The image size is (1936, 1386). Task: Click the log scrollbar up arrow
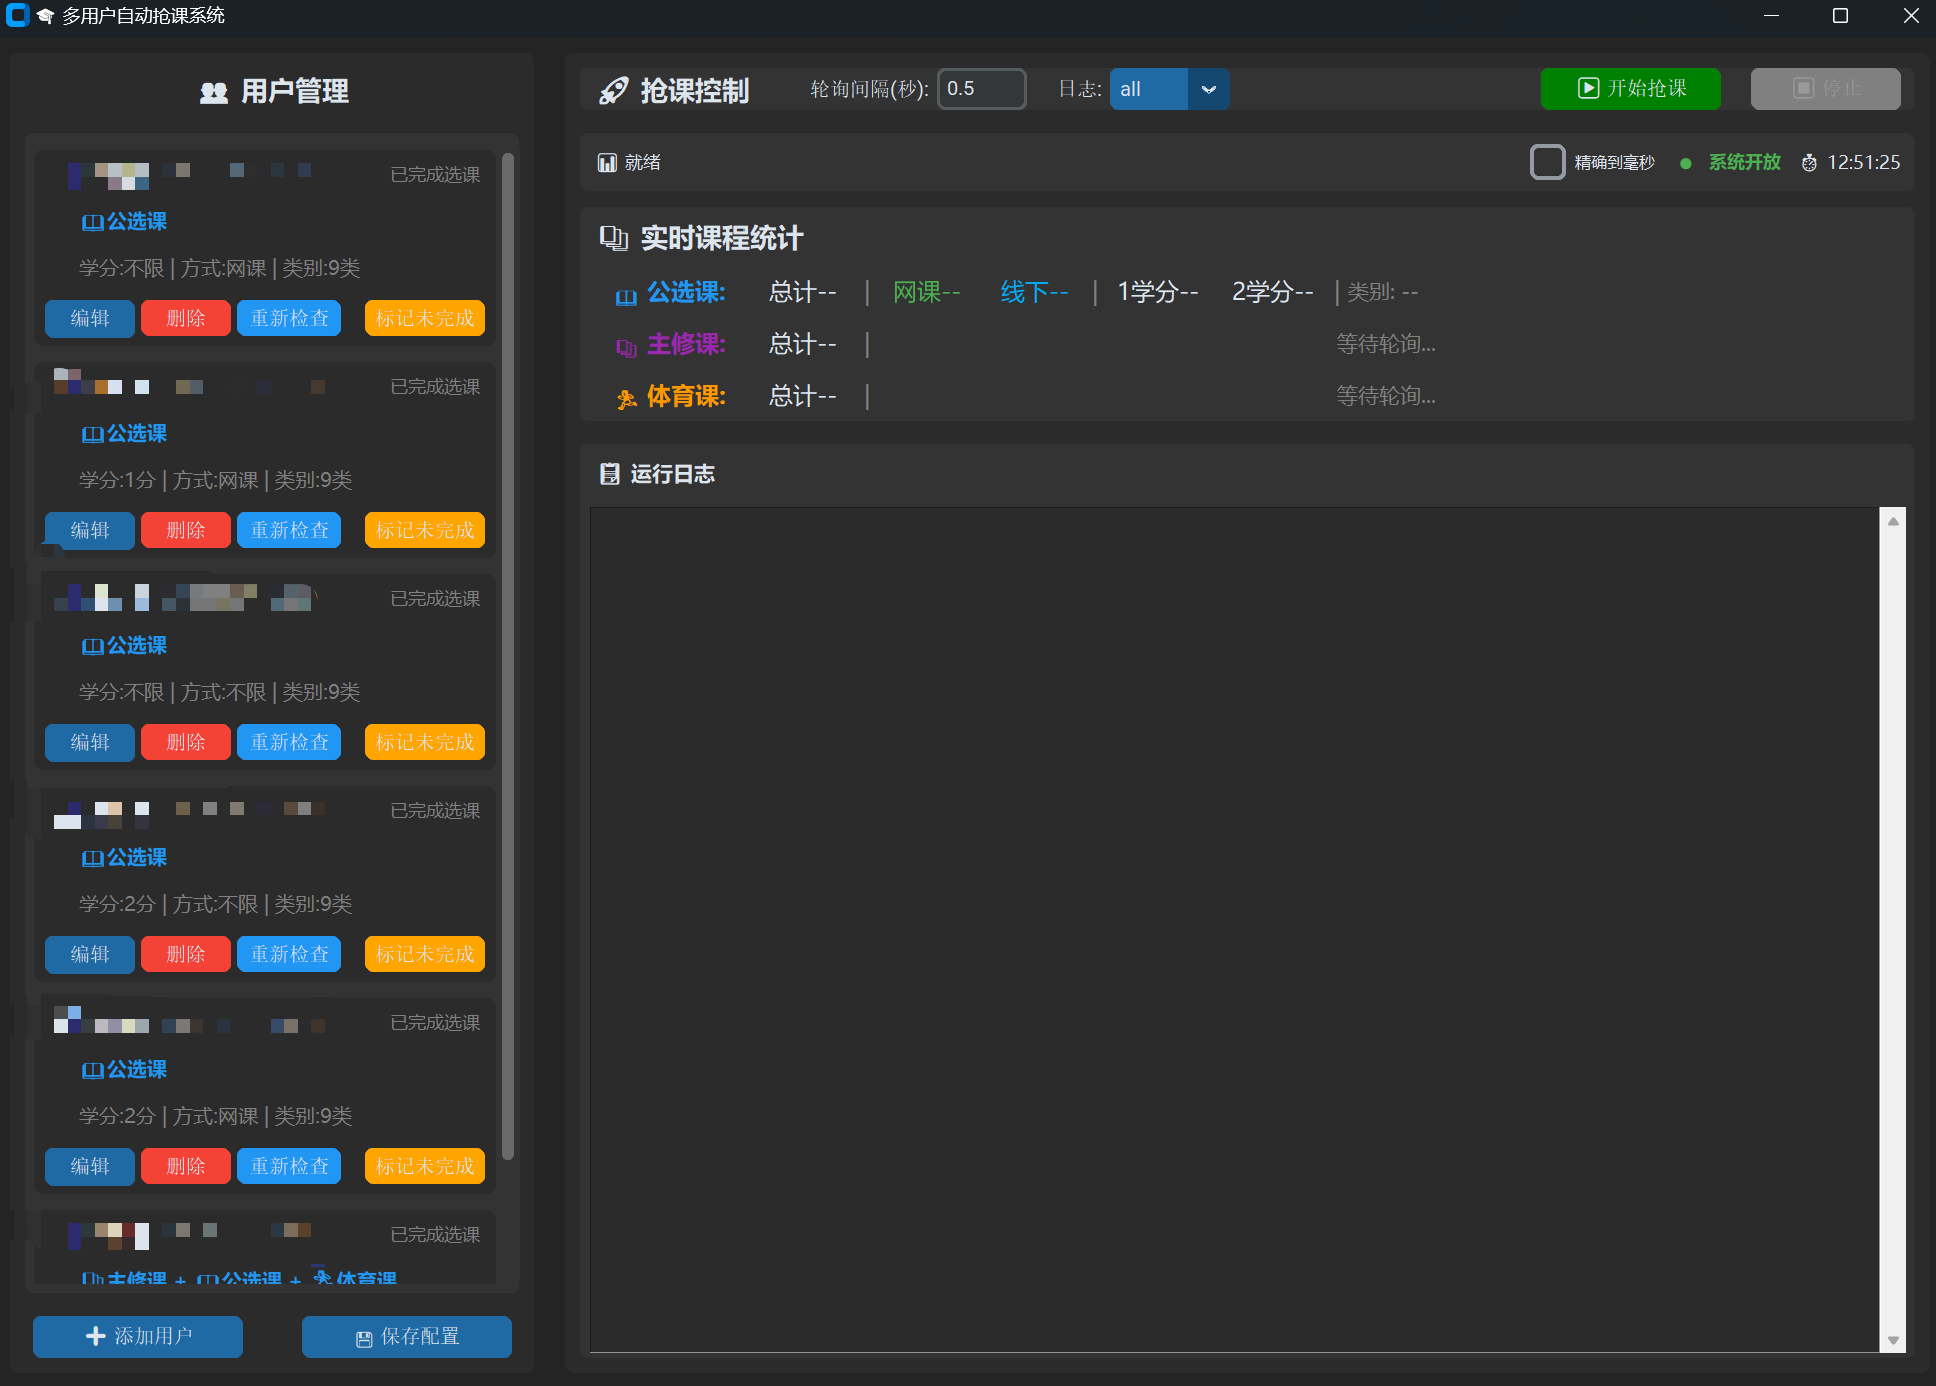[1893, 521]
